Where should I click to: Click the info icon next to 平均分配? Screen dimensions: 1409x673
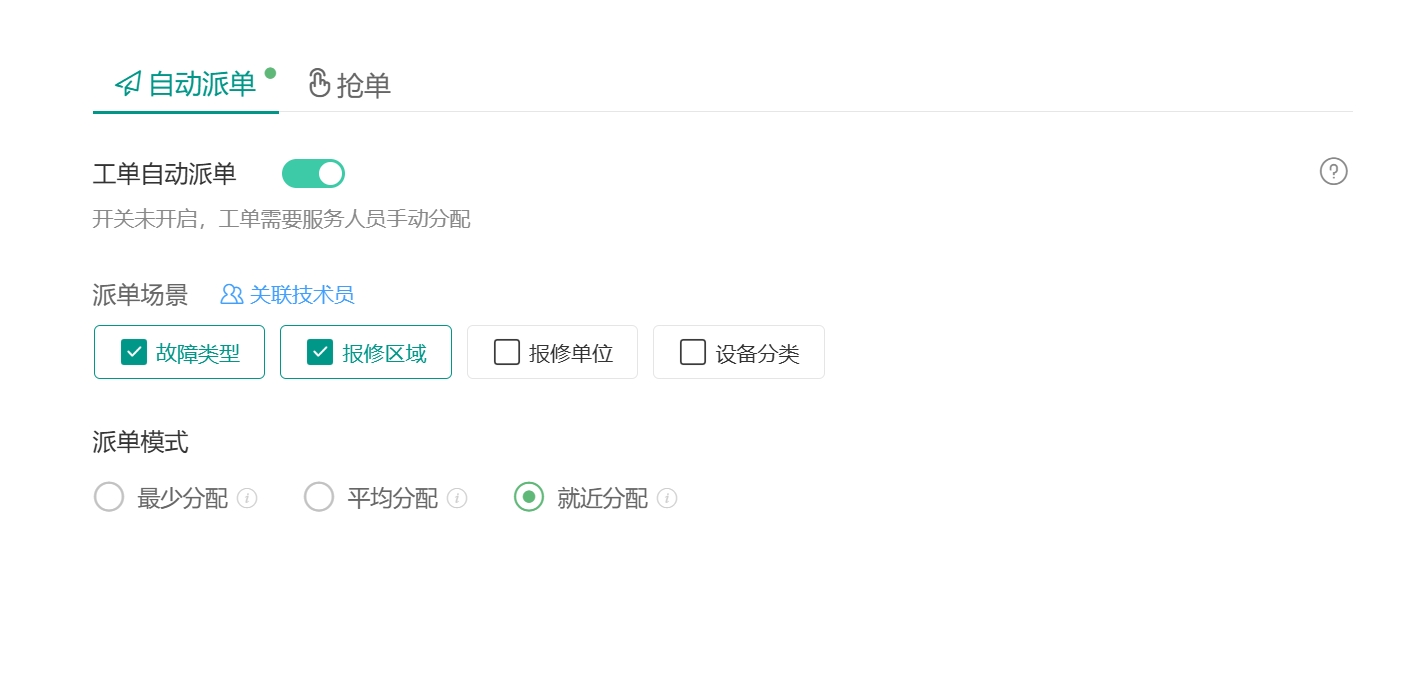tap(457, 498)
